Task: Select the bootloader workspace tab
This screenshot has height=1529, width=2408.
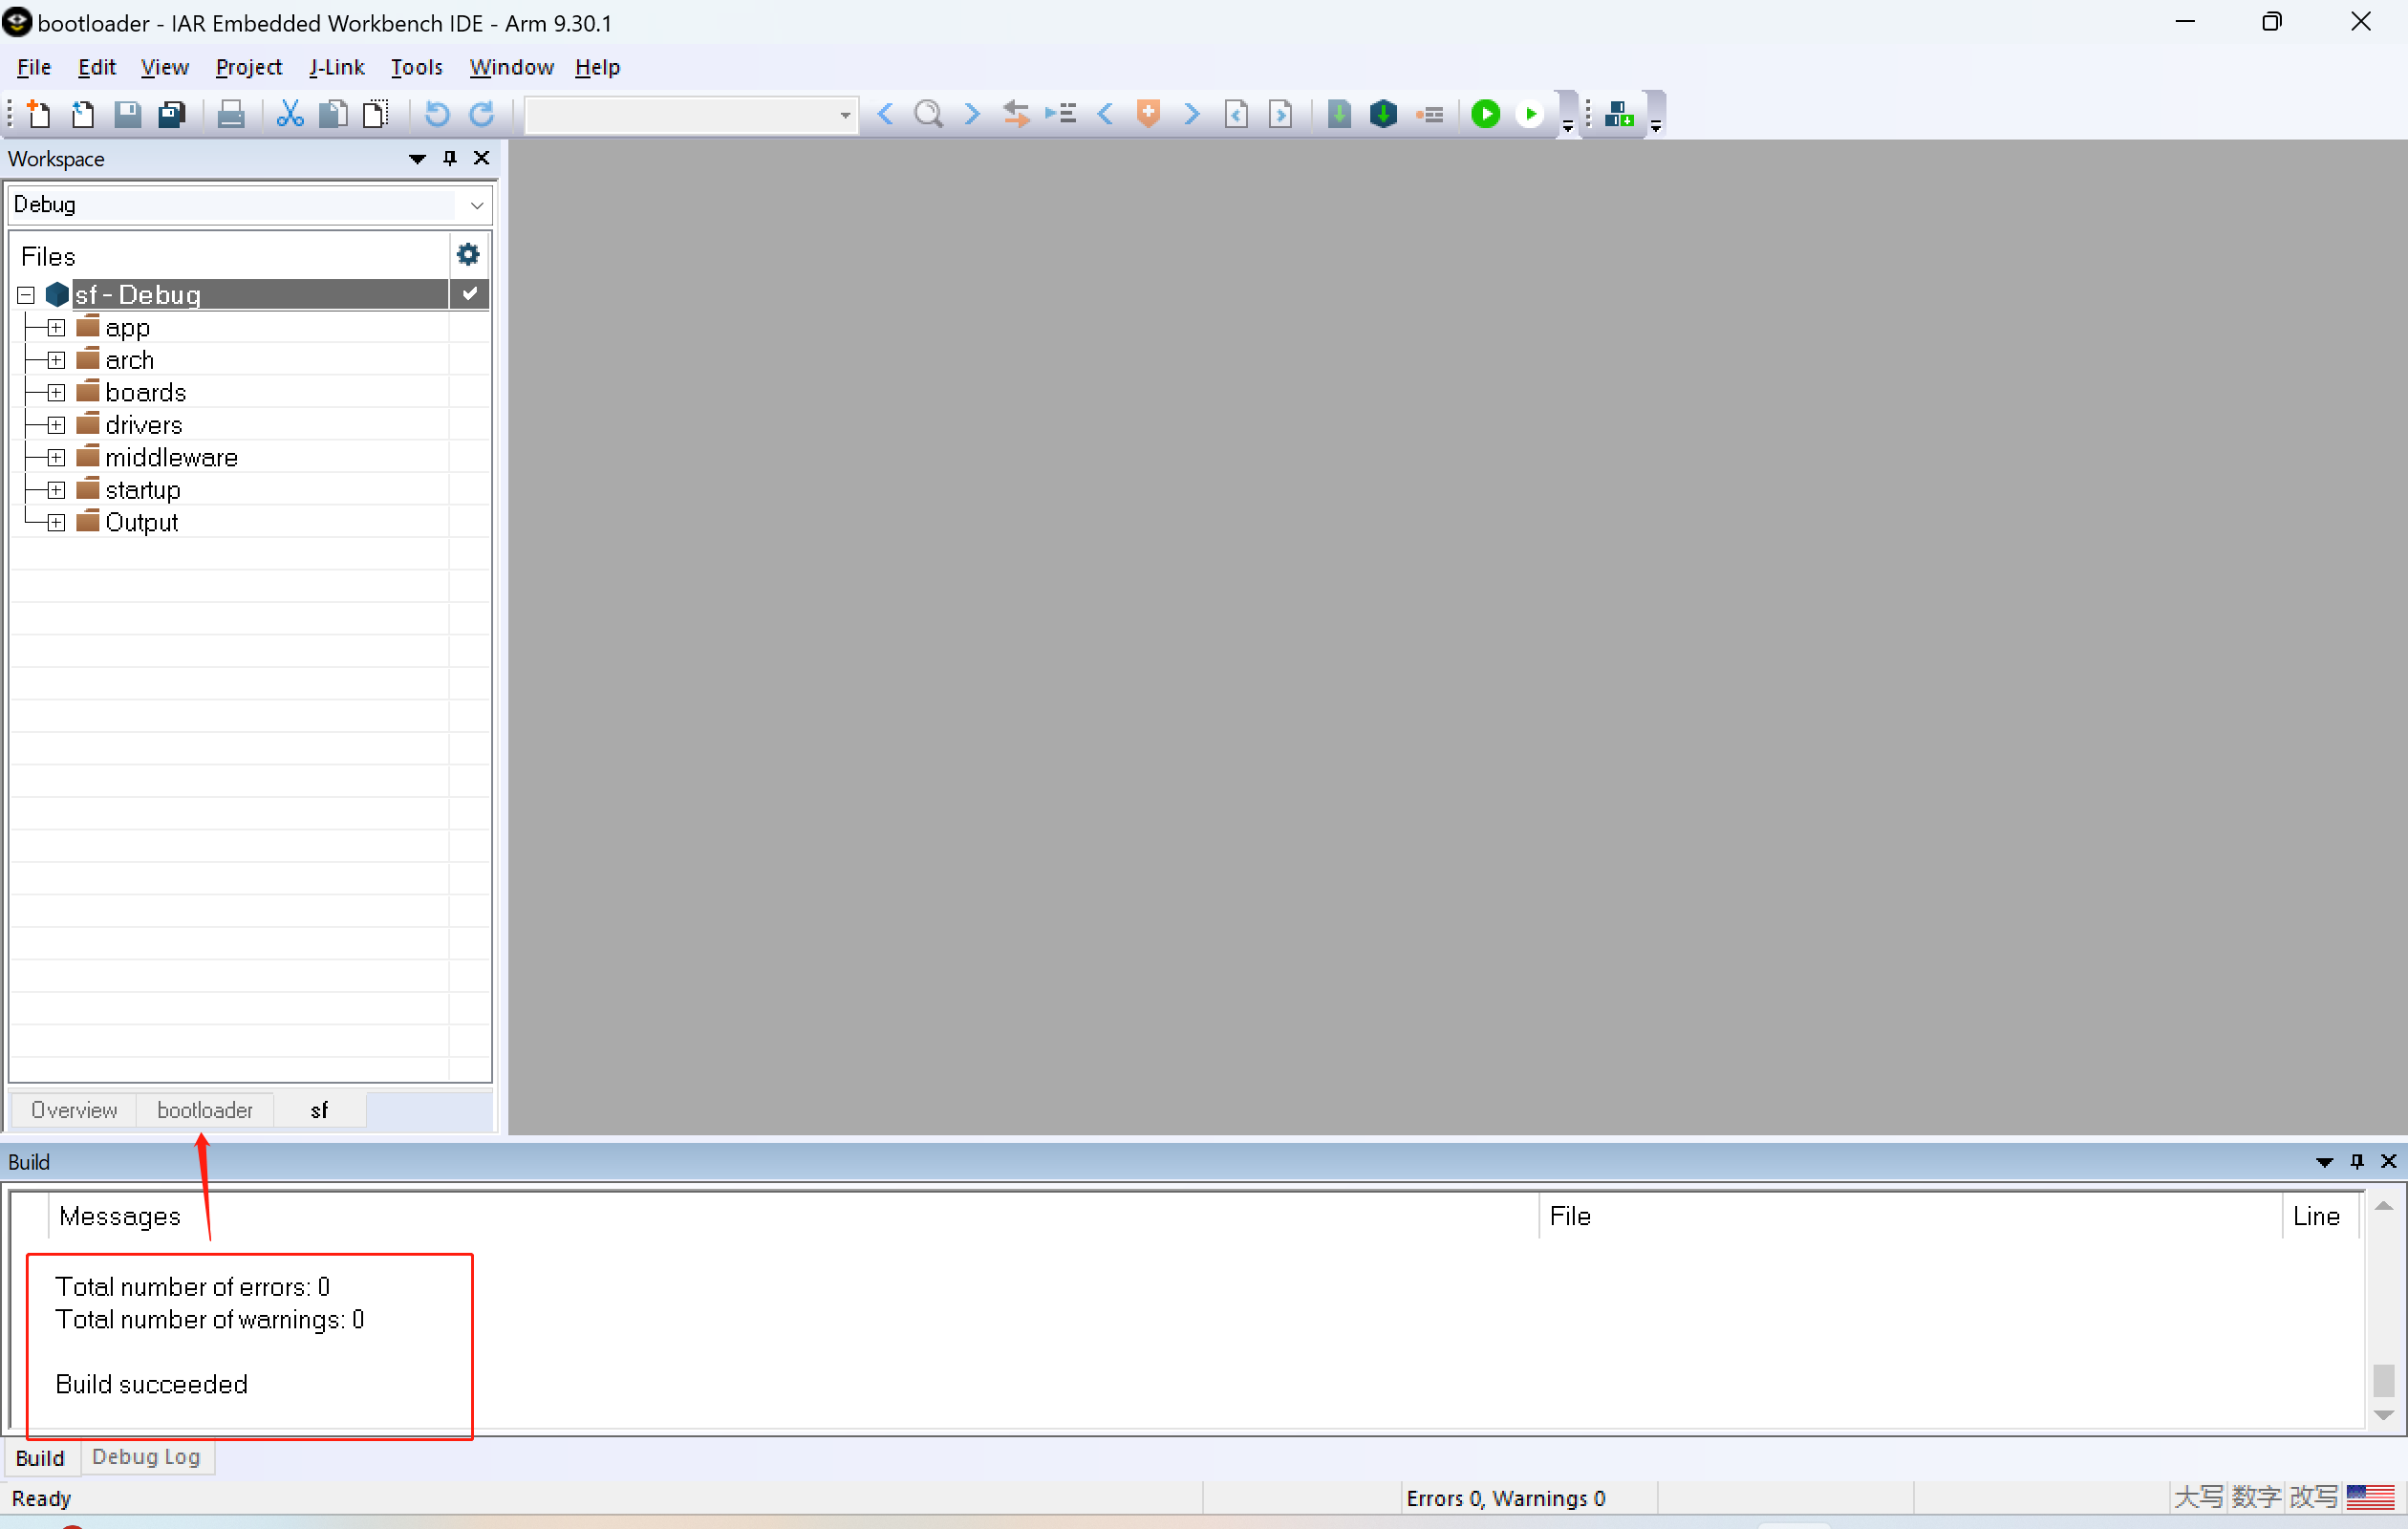Action: [x=205, y=1110]
